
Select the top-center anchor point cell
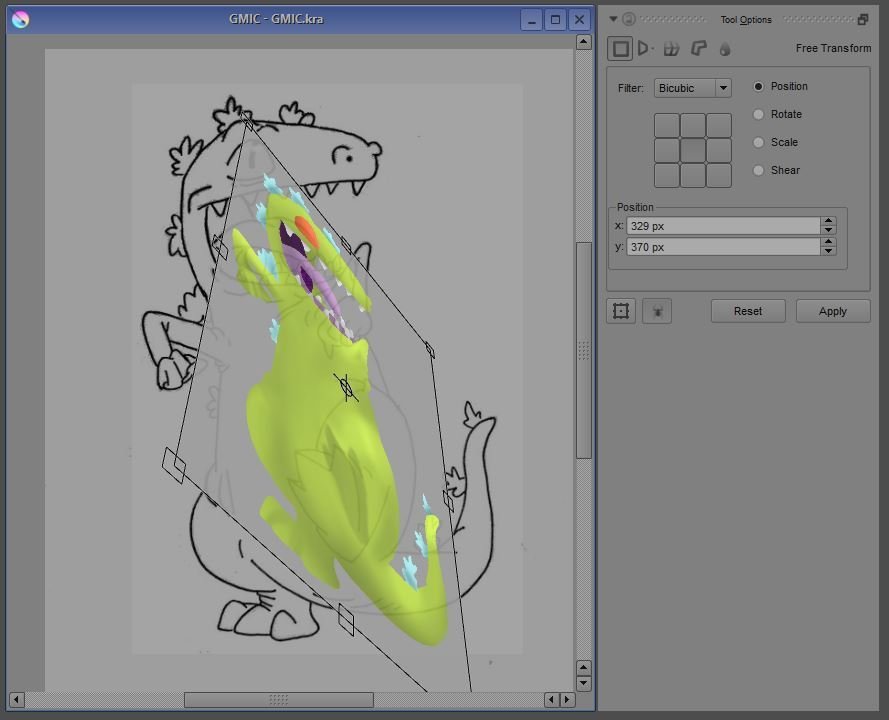click(x=693, y=125)
